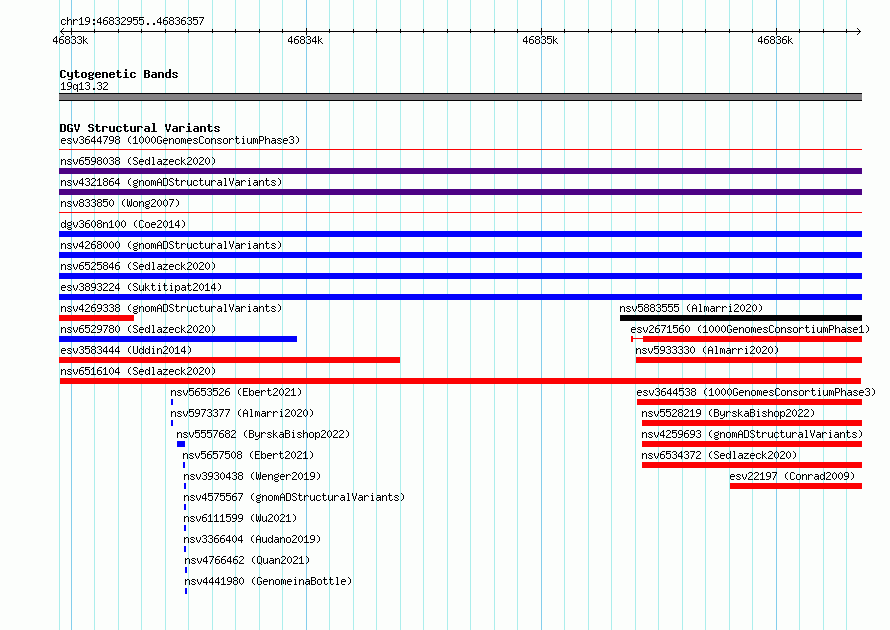Image resolution: width=890 pixels, height=630 pixels.
Task: Open nsv4268000 (gnomADStructuralVariants) variant label
Action: (171, 245)
